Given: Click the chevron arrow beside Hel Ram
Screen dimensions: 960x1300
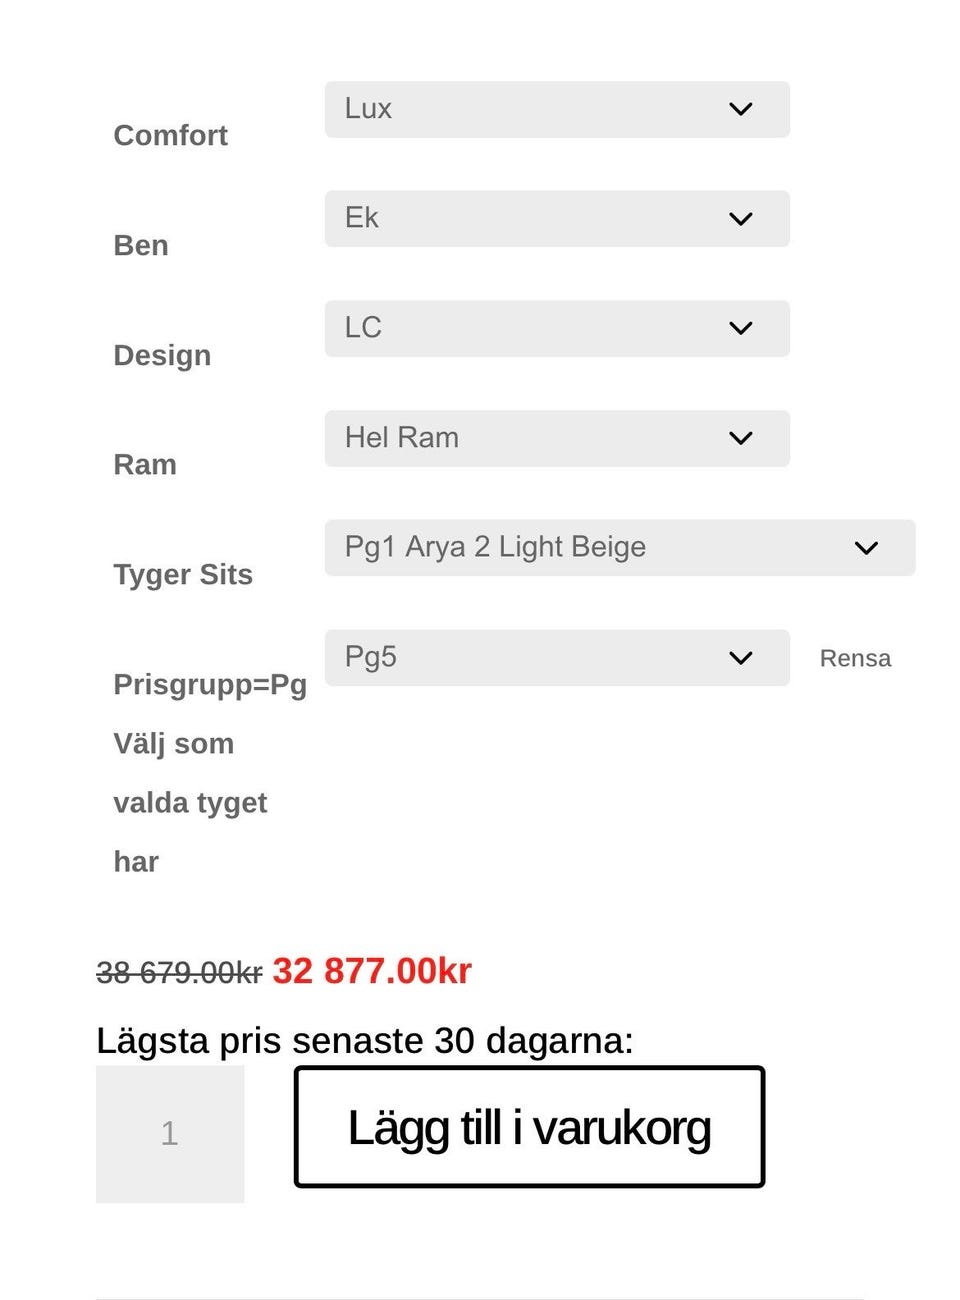Looking at the screenshot, I should (740, 438).
